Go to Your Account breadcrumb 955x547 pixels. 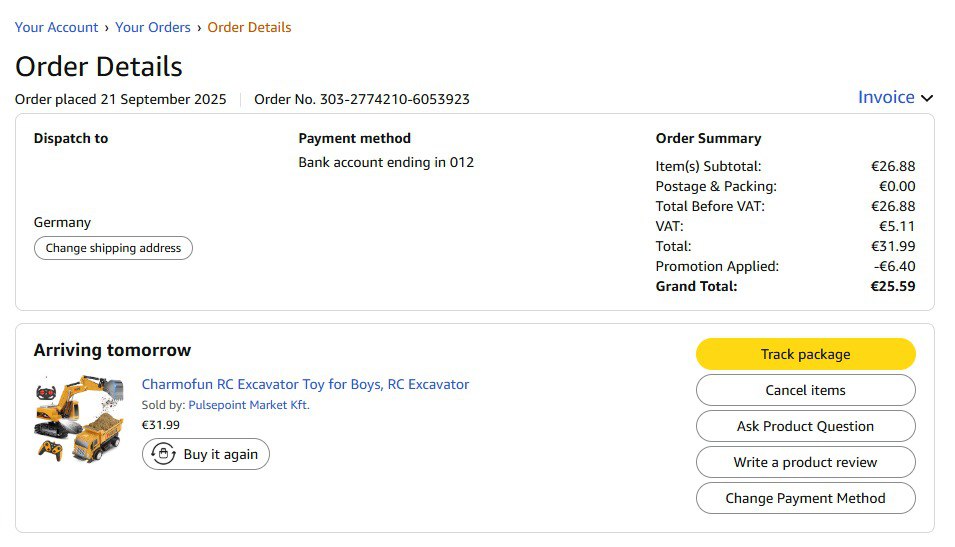[56, 27]
